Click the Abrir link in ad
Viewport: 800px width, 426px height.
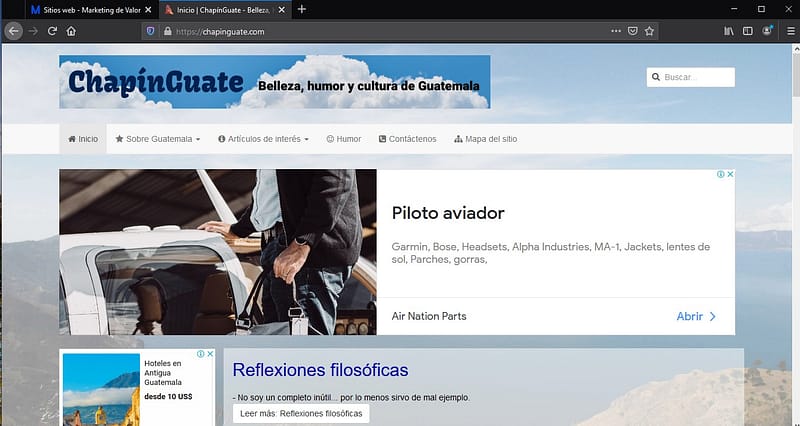pyautogui.click(x=696, y=316)
